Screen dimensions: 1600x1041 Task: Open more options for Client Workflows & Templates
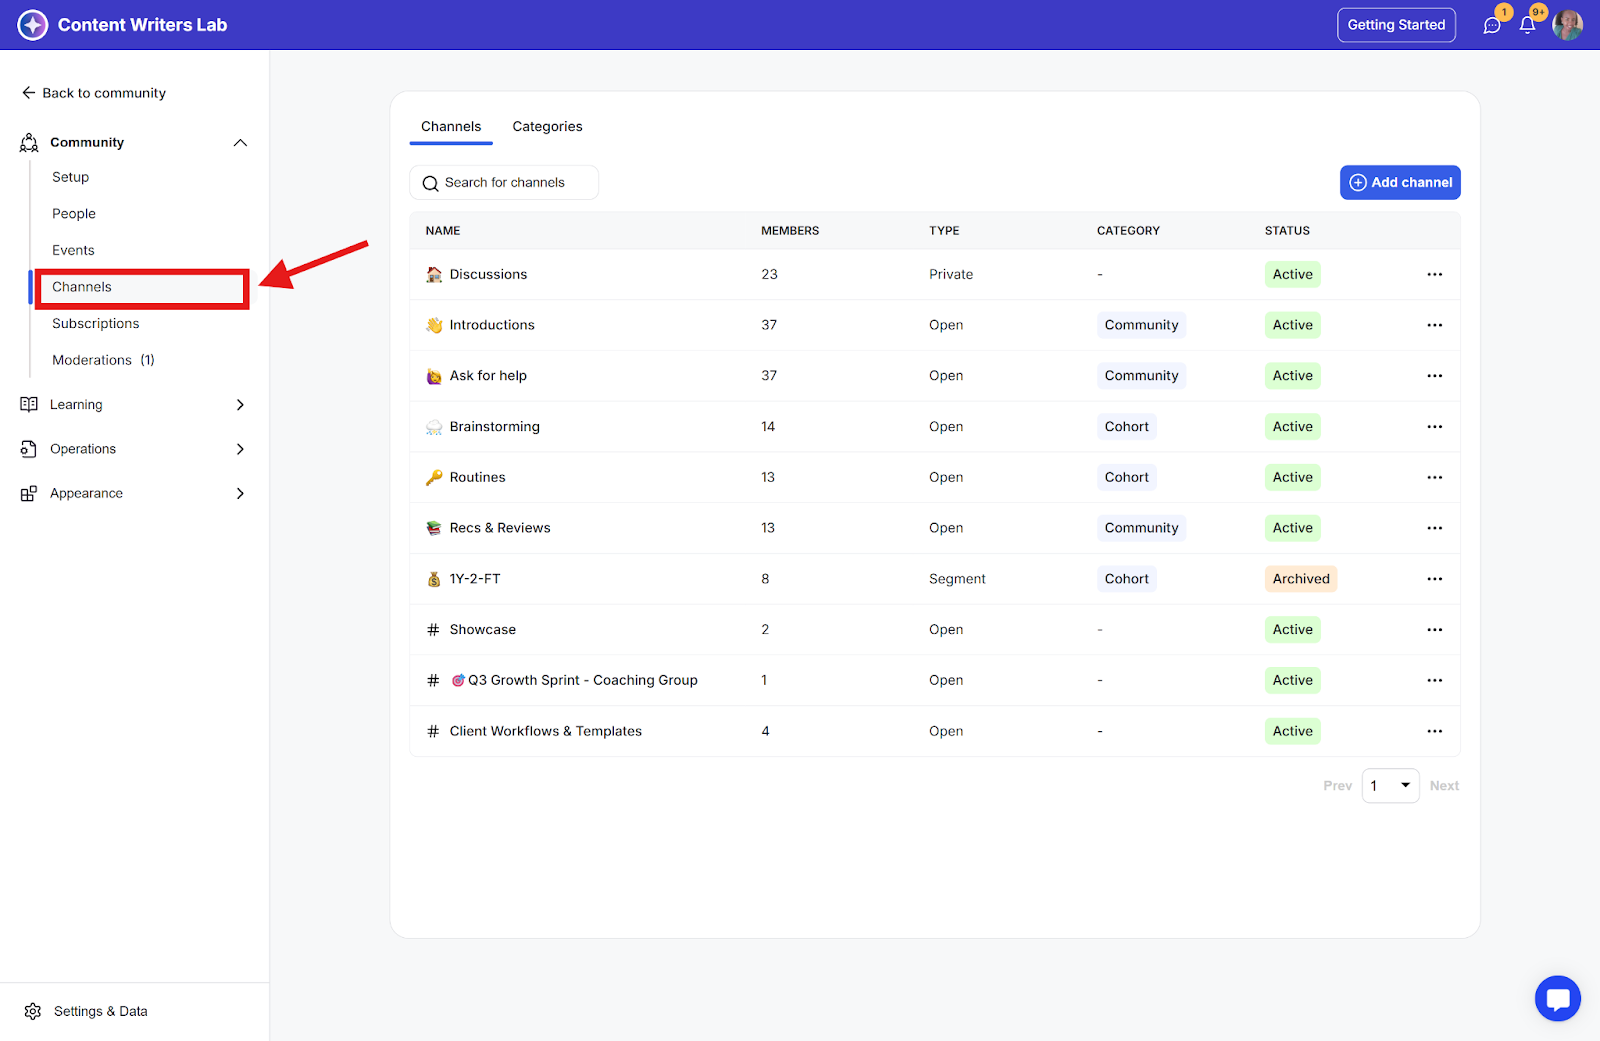(x=1435, y=731)
